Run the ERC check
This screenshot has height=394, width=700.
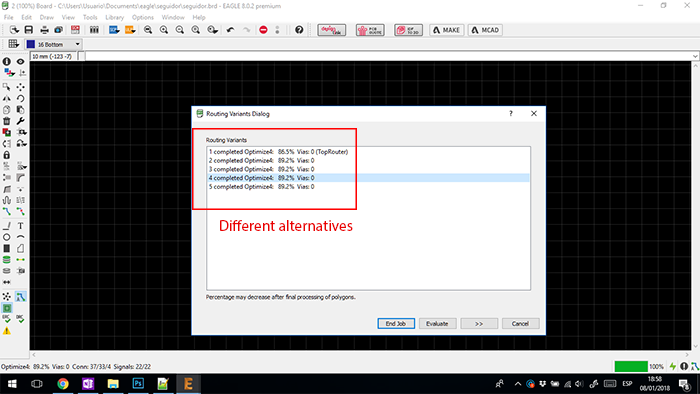[x=7, y=319]
